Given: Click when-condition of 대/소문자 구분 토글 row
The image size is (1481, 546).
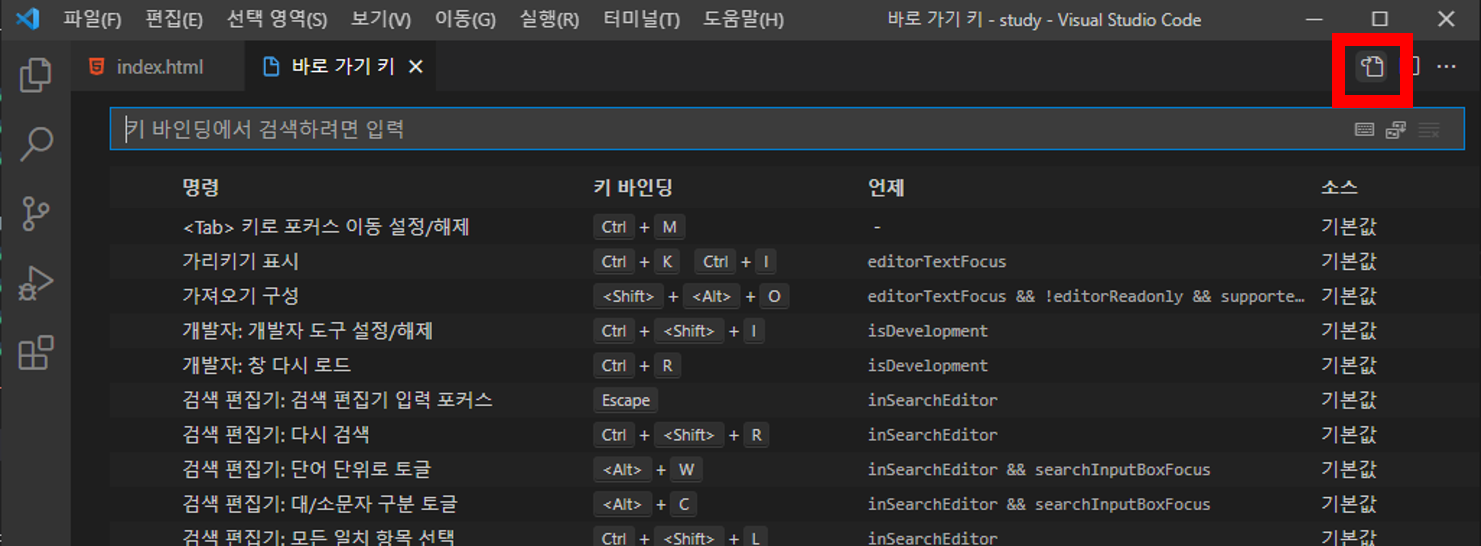Looking at the screenshot, I should click(x=1039, y=504).
